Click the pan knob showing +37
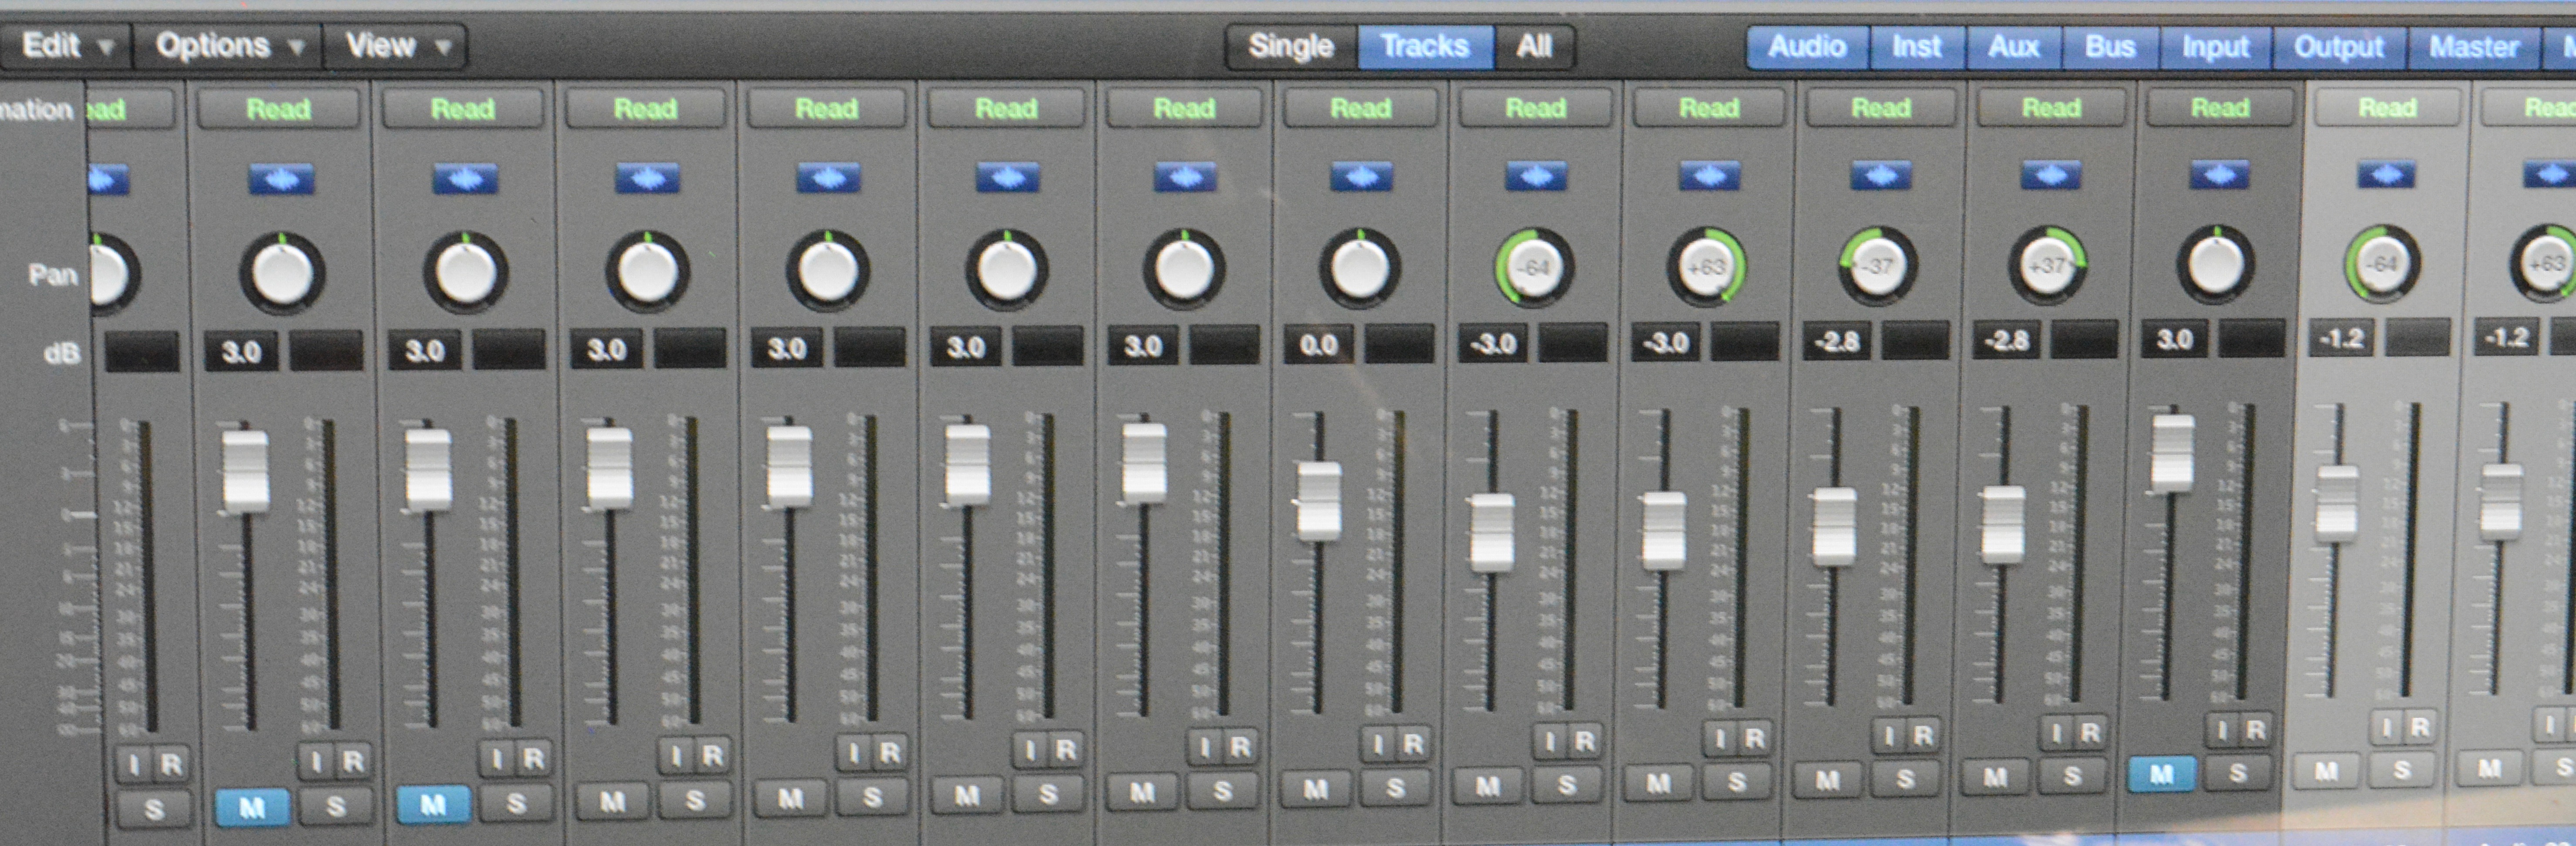The height and width of the screenshot is (846, 2576). click(x=2047, y=265)
